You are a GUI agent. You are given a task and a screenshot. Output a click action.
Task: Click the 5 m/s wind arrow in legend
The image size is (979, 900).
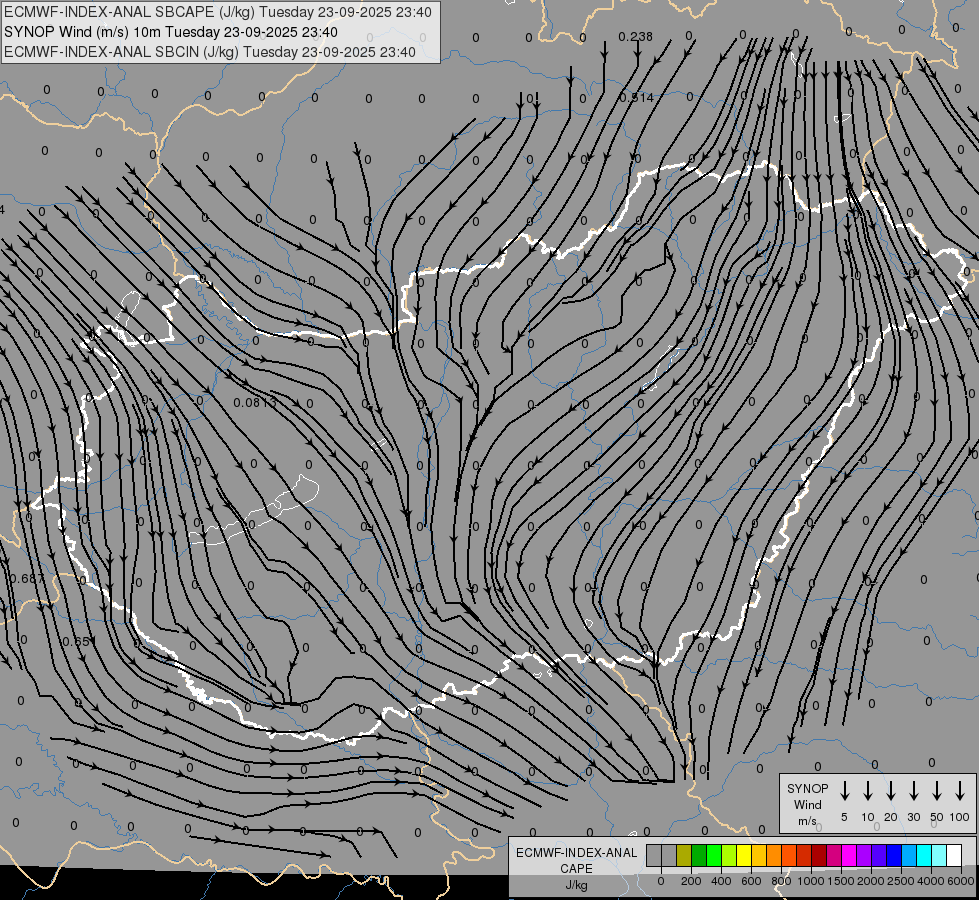pyautogui.click(x=845, y=791)
